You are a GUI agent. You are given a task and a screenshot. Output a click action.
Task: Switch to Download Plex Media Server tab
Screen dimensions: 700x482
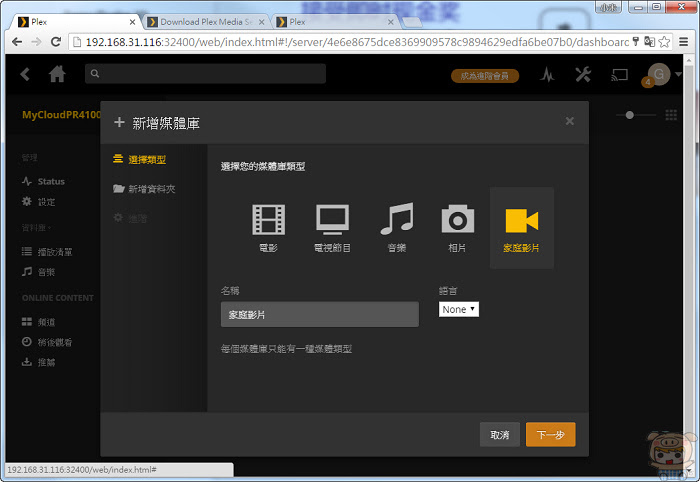tap(205, 22)
